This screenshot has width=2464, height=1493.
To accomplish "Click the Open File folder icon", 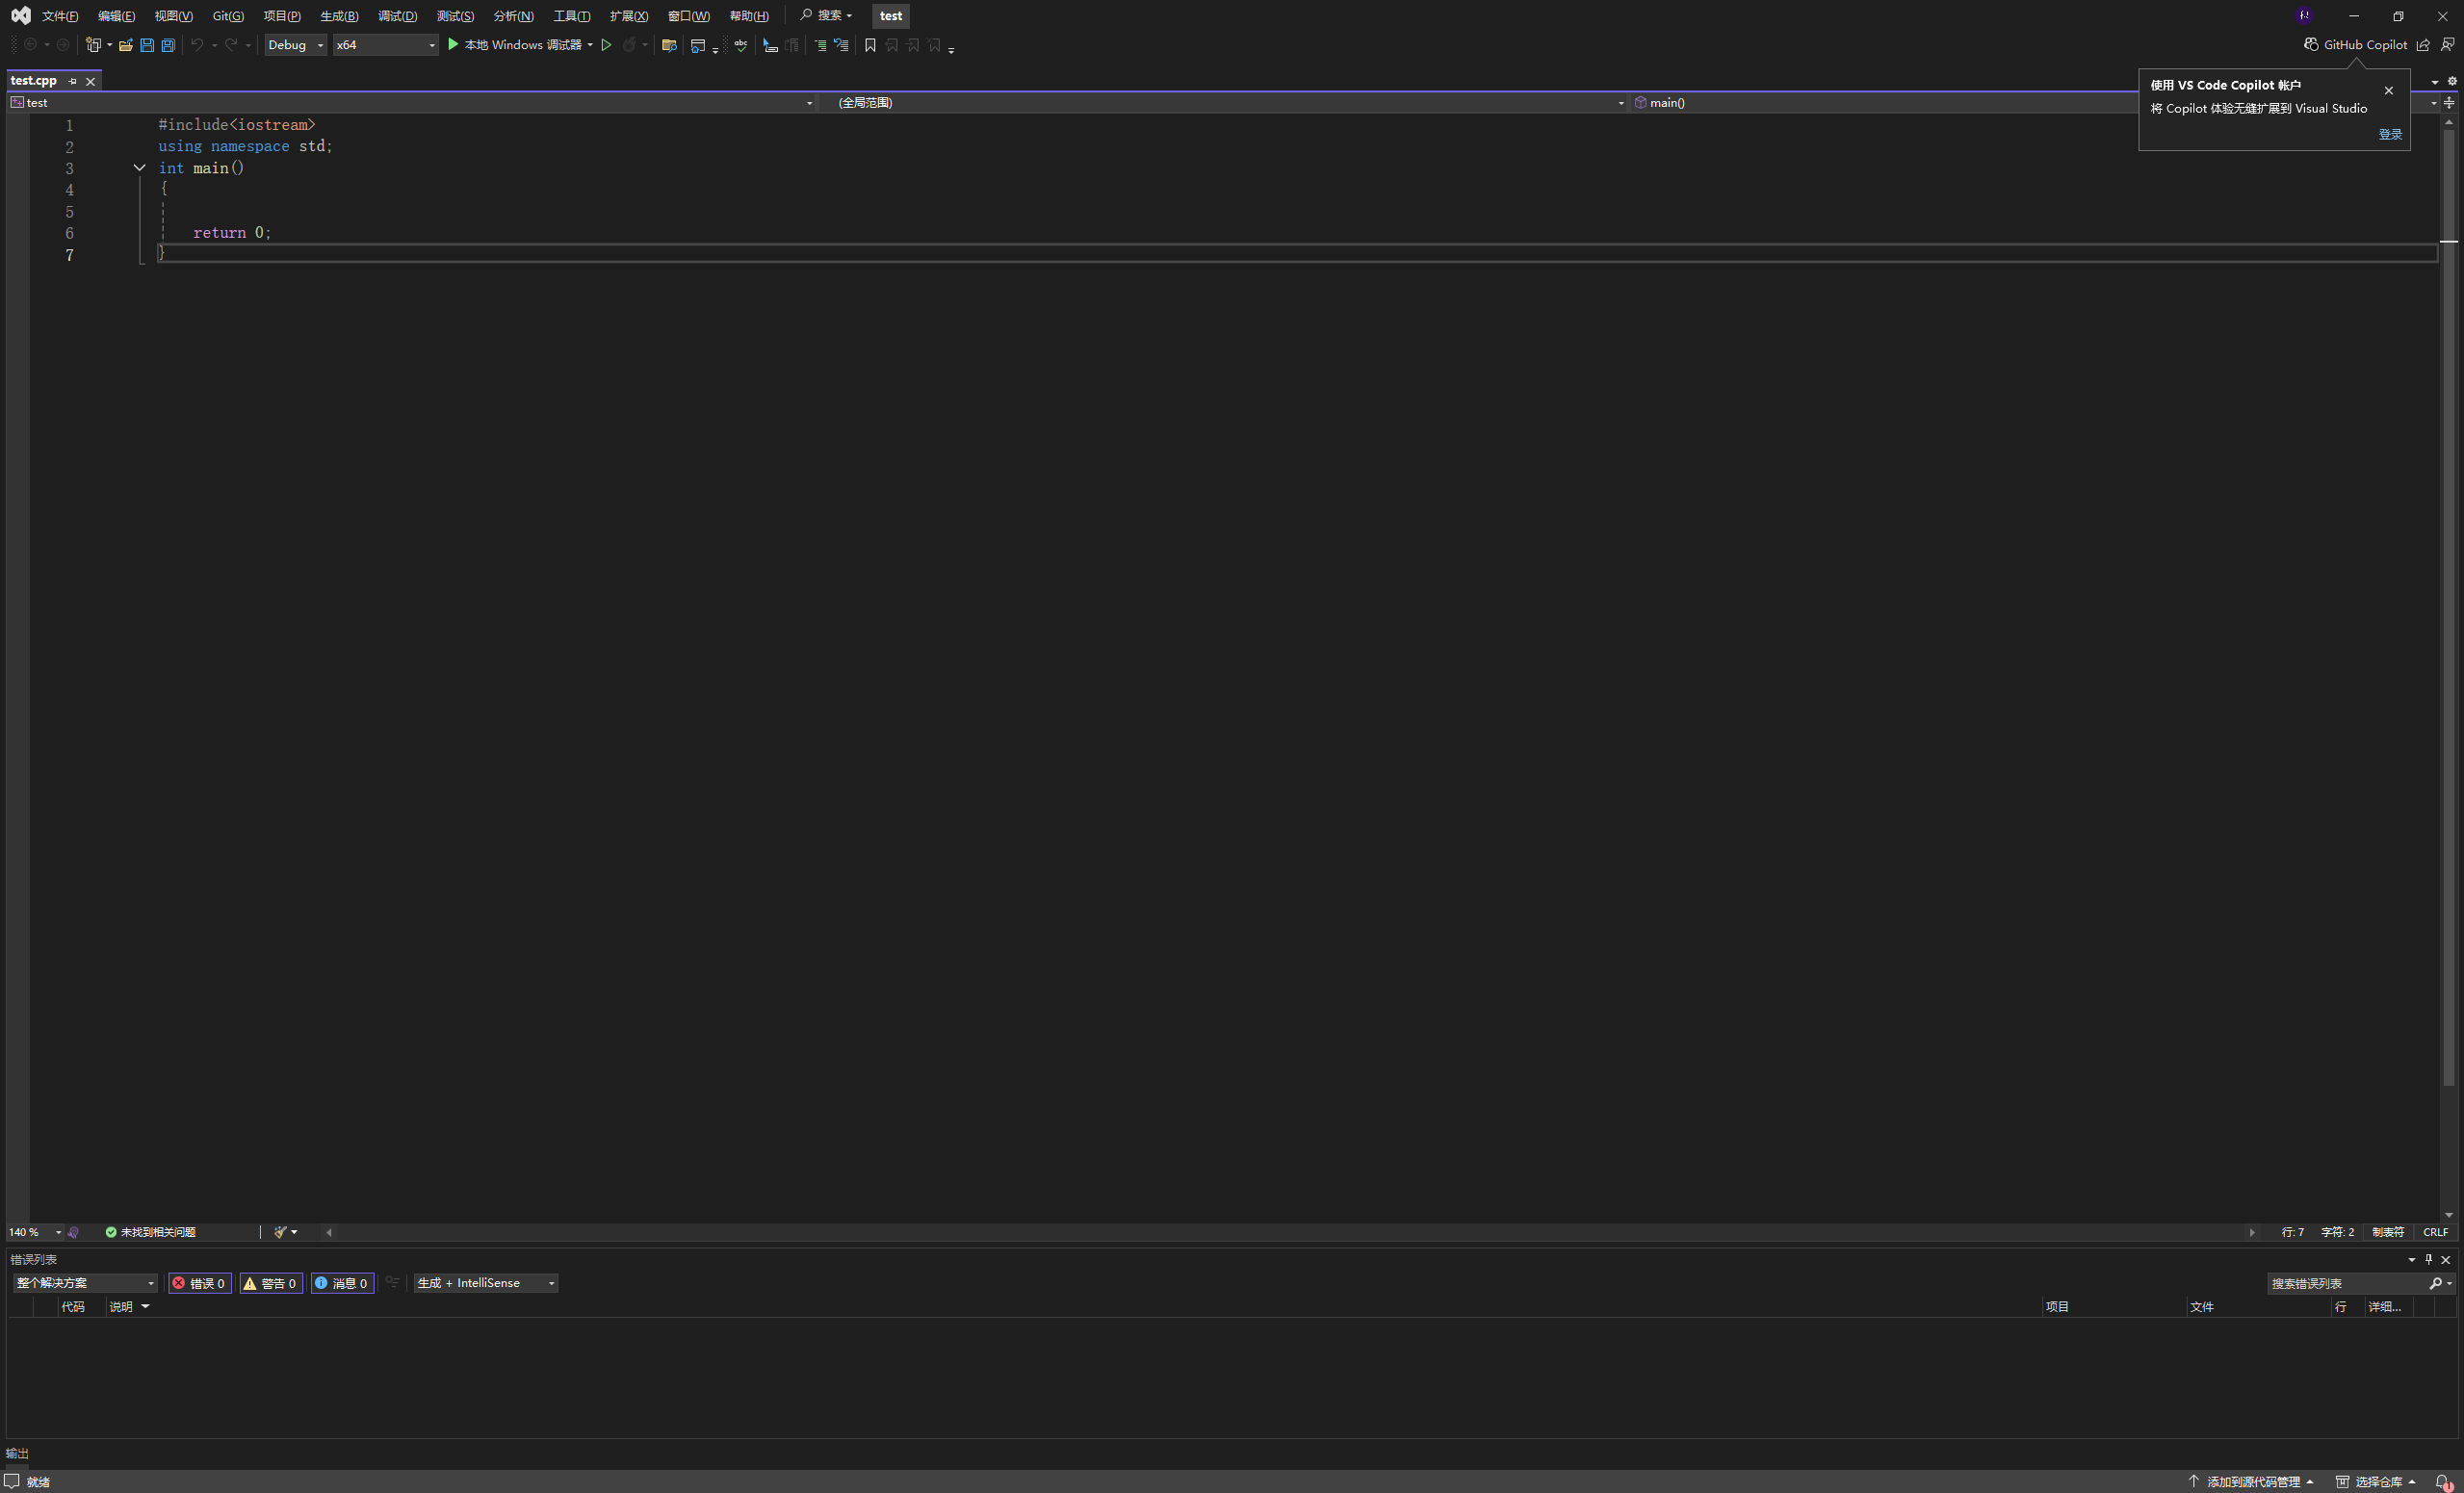I will pyautogui.click(x=126, y=45).
